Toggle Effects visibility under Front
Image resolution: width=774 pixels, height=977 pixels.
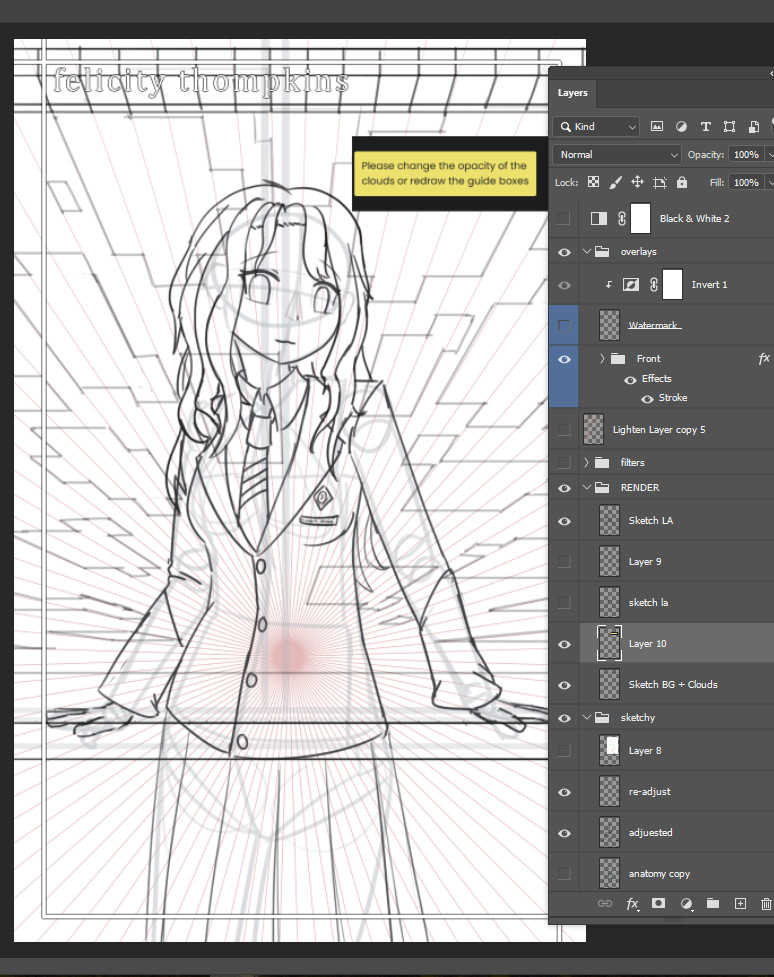630,379
